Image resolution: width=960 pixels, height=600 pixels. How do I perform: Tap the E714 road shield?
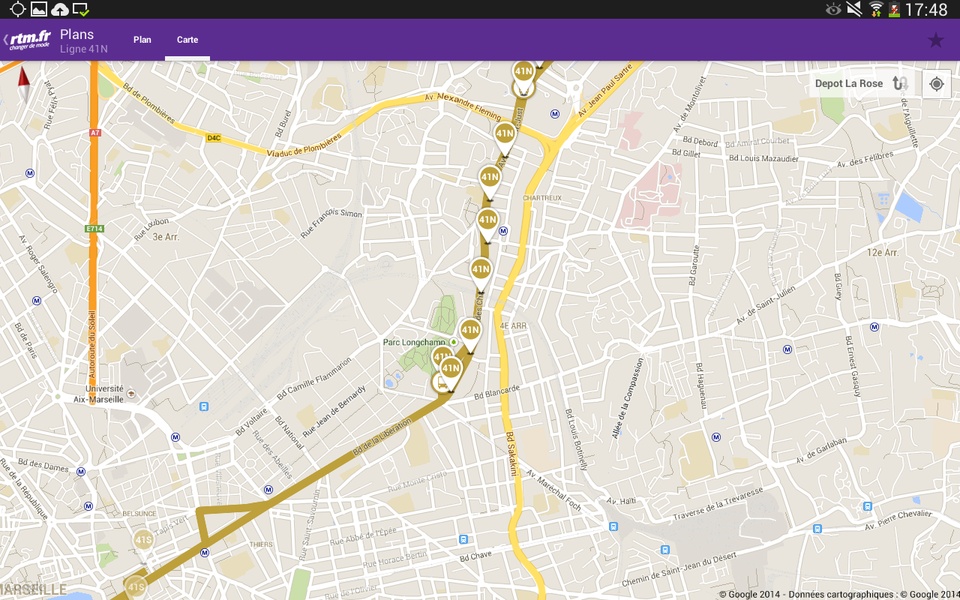pos(94,228)
